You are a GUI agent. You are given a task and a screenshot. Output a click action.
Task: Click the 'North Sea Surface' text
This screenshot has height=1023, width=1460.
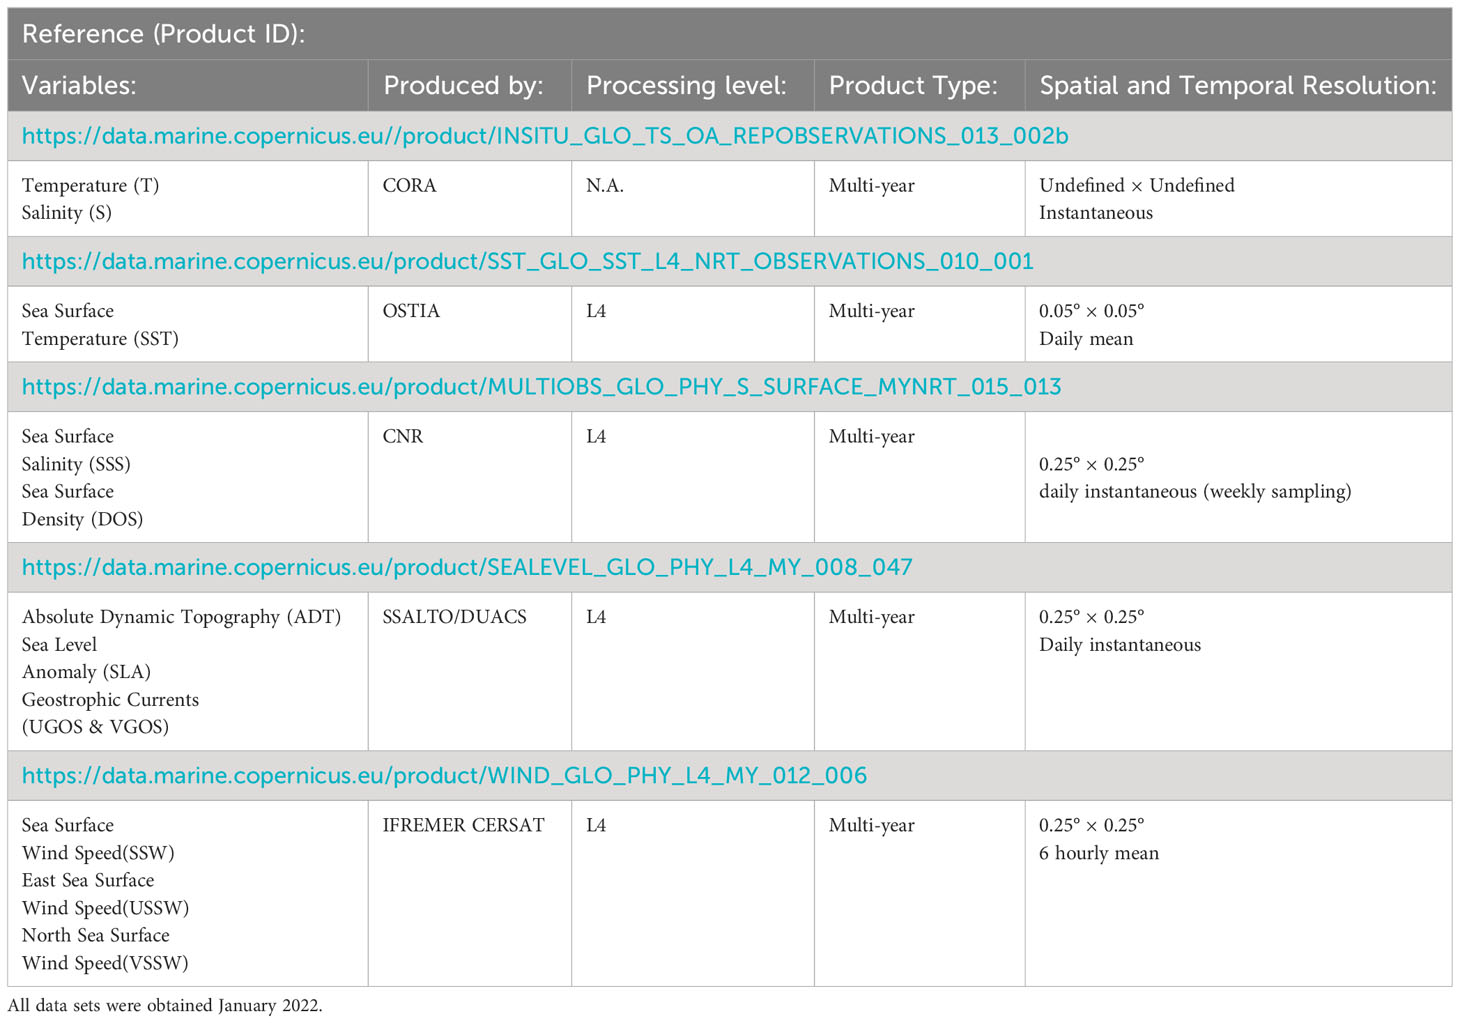[x=96, y=936]
